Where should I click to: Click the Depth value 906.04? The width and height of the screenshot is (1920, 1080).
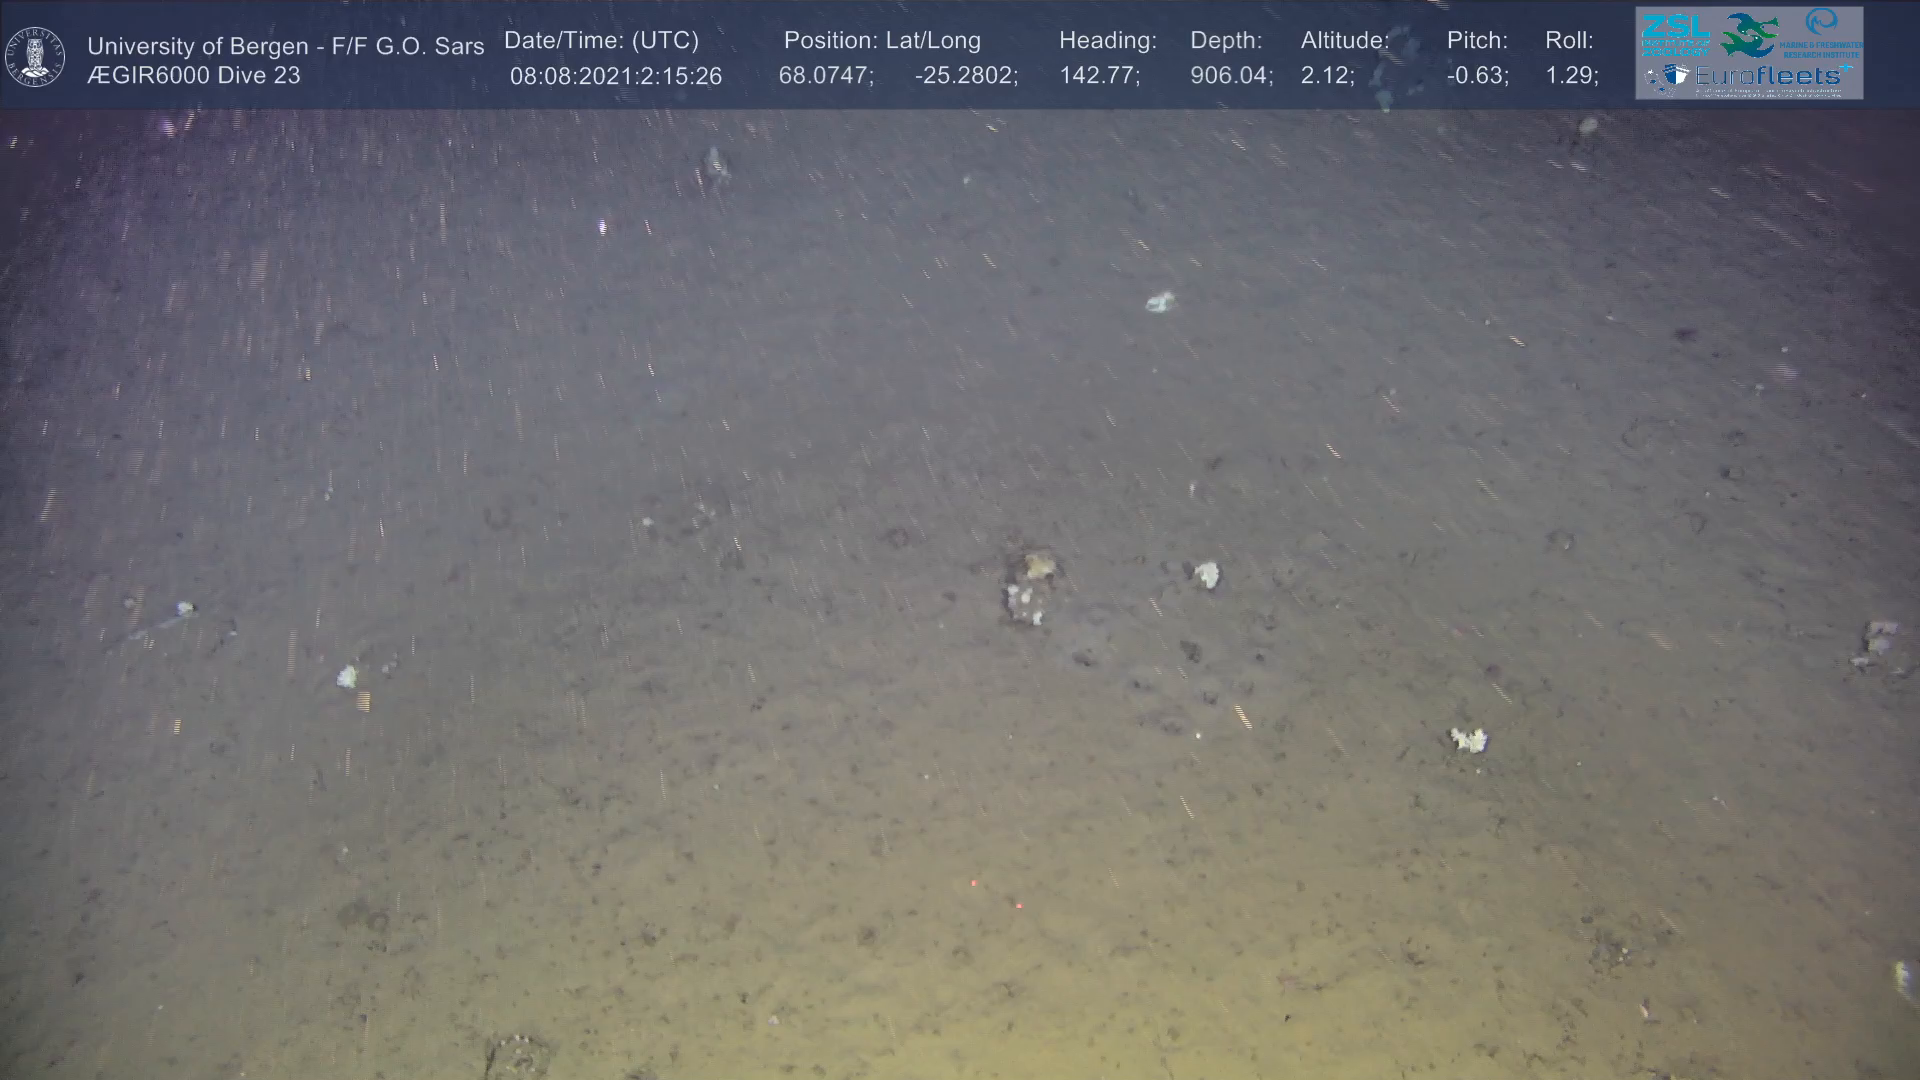(x=1230, y=76)
